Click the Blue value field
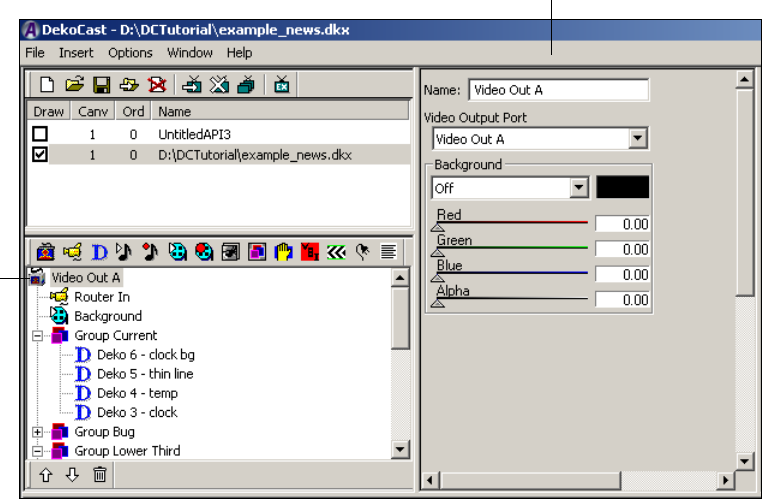The width and height of the screenshot is (762, 499). 622,275
